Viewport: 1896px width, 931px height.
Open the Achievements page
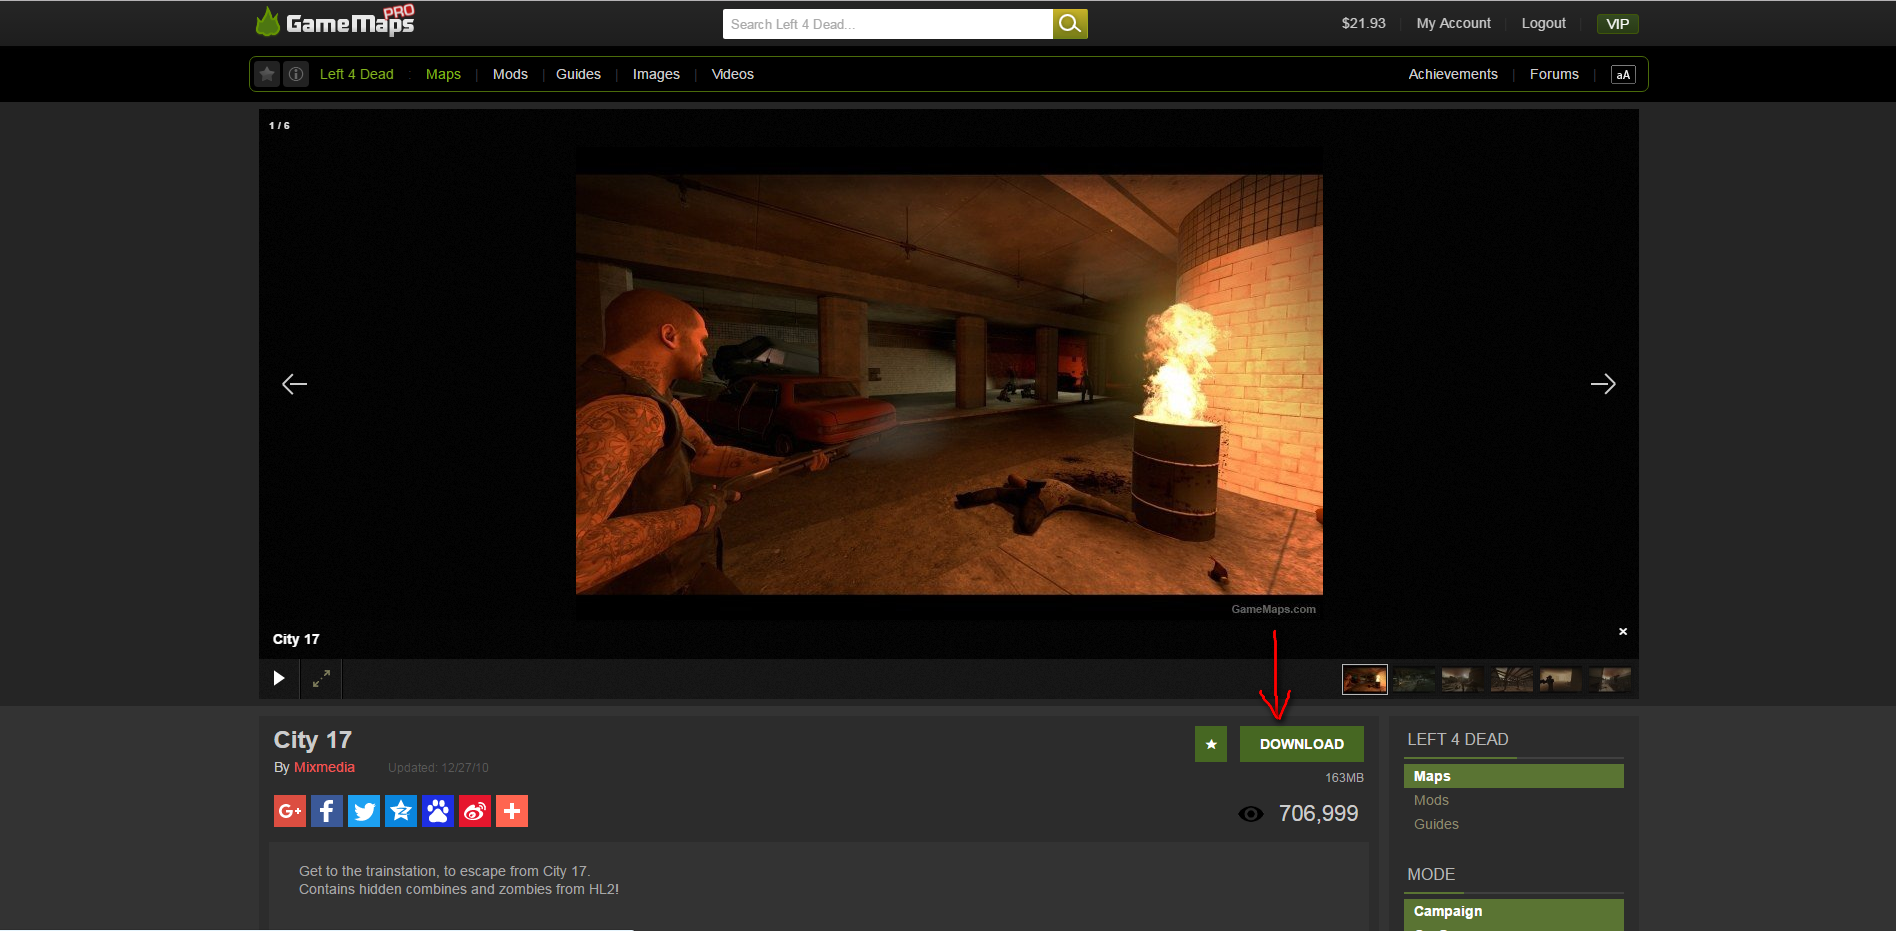tap(1453, 74)
